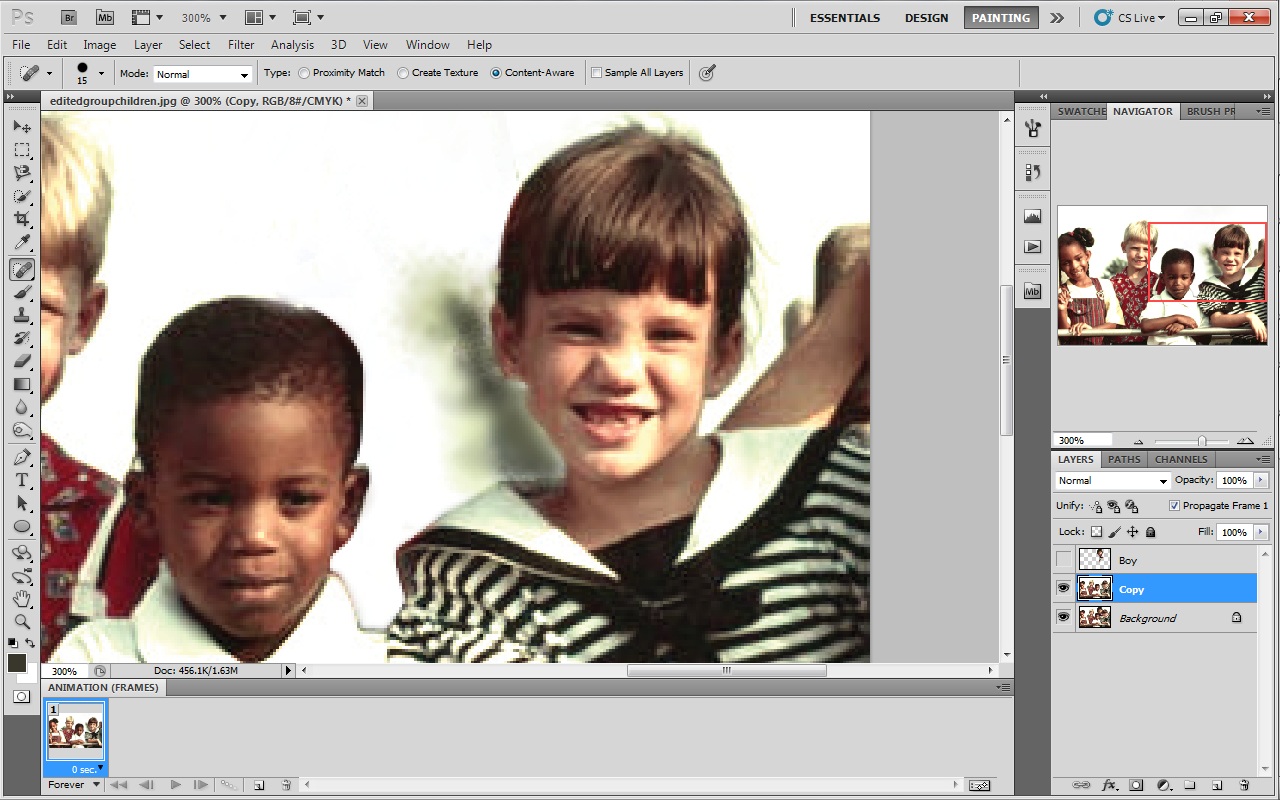Switch to the Paths tab
The image size is (1280, 800).
(x=1124, y=459)
